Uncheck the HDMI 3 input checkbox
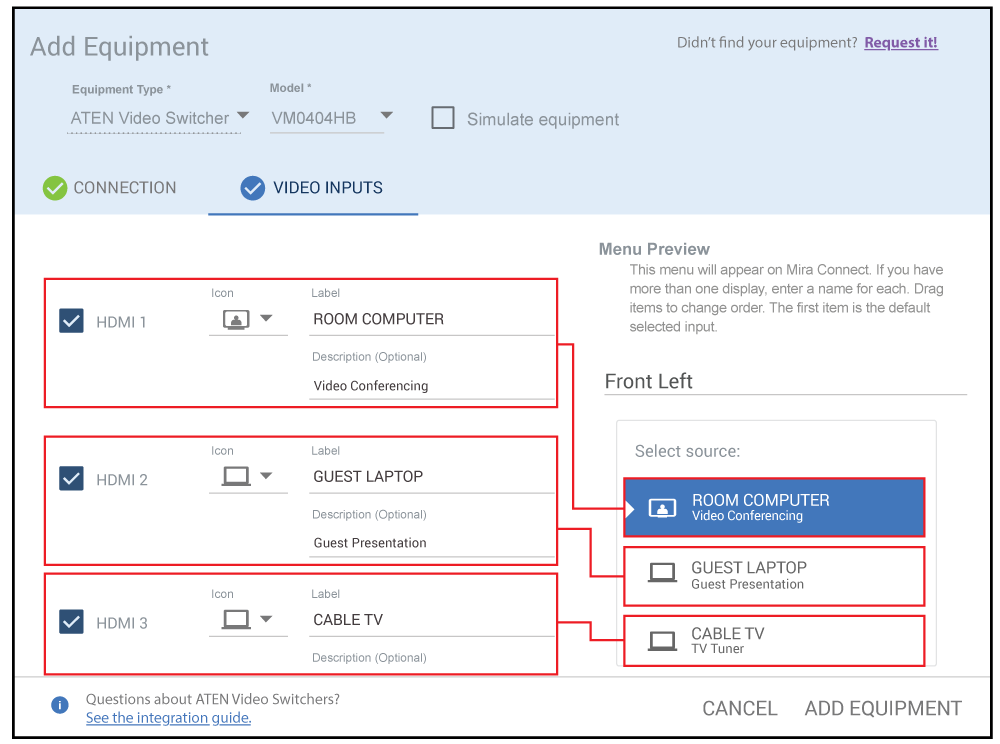 tap(71, 622)
